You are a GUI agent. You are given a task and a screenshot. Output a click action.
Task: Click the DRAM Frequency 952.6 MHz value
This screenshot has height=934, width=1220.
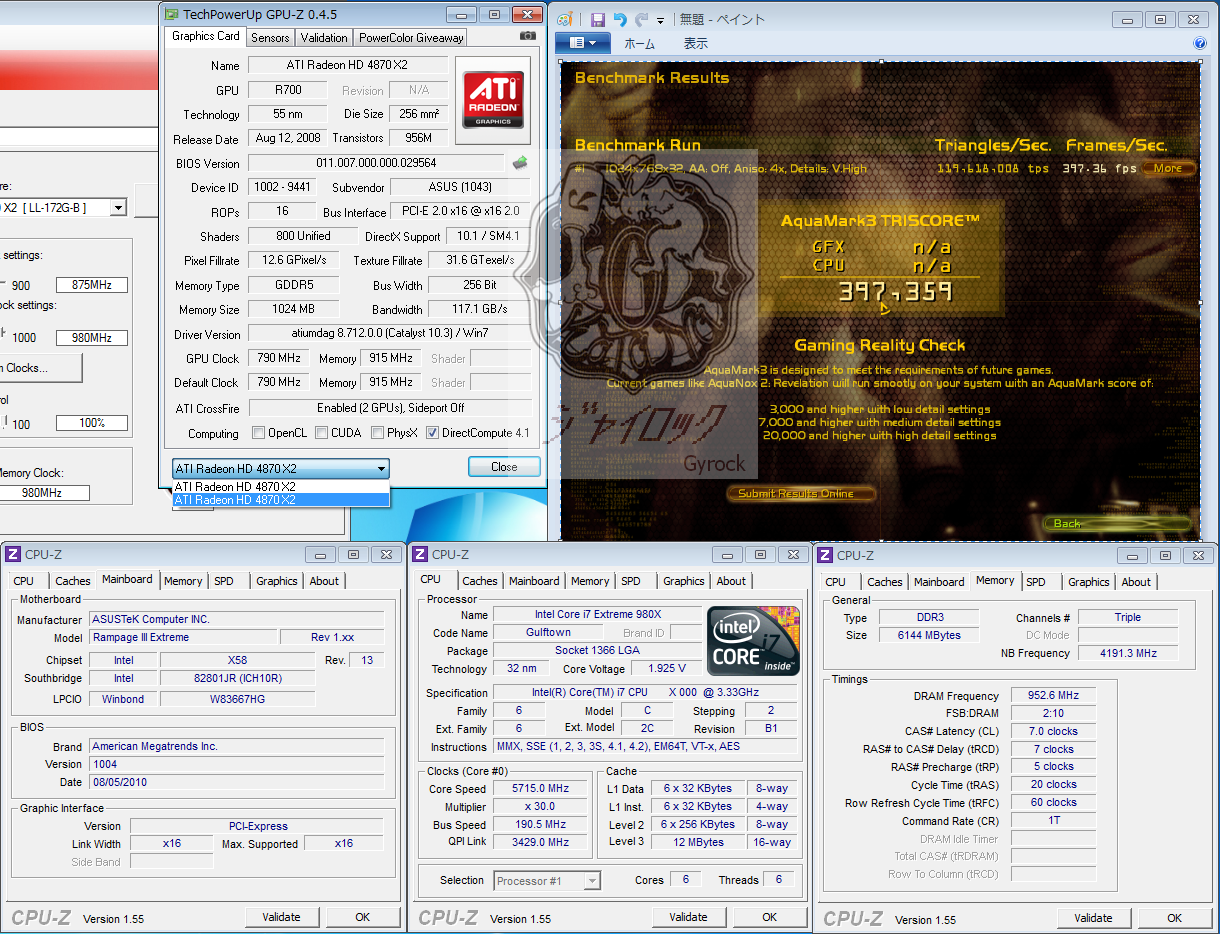pos(1053,696)
